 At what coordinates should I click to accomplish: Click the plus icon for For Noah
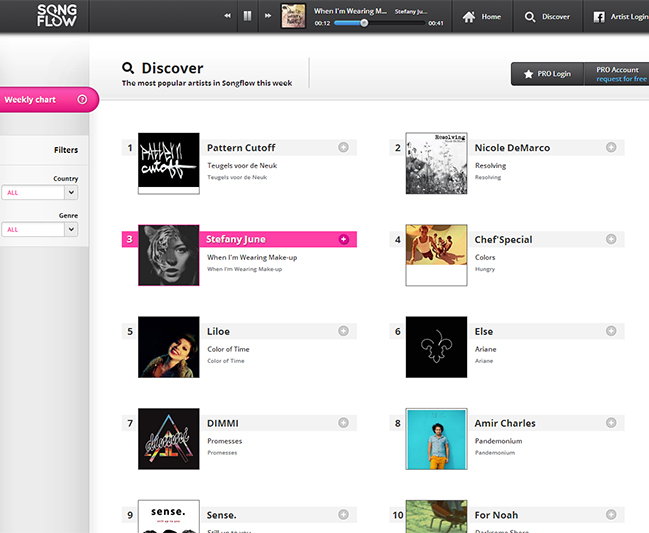click(611, 514)
